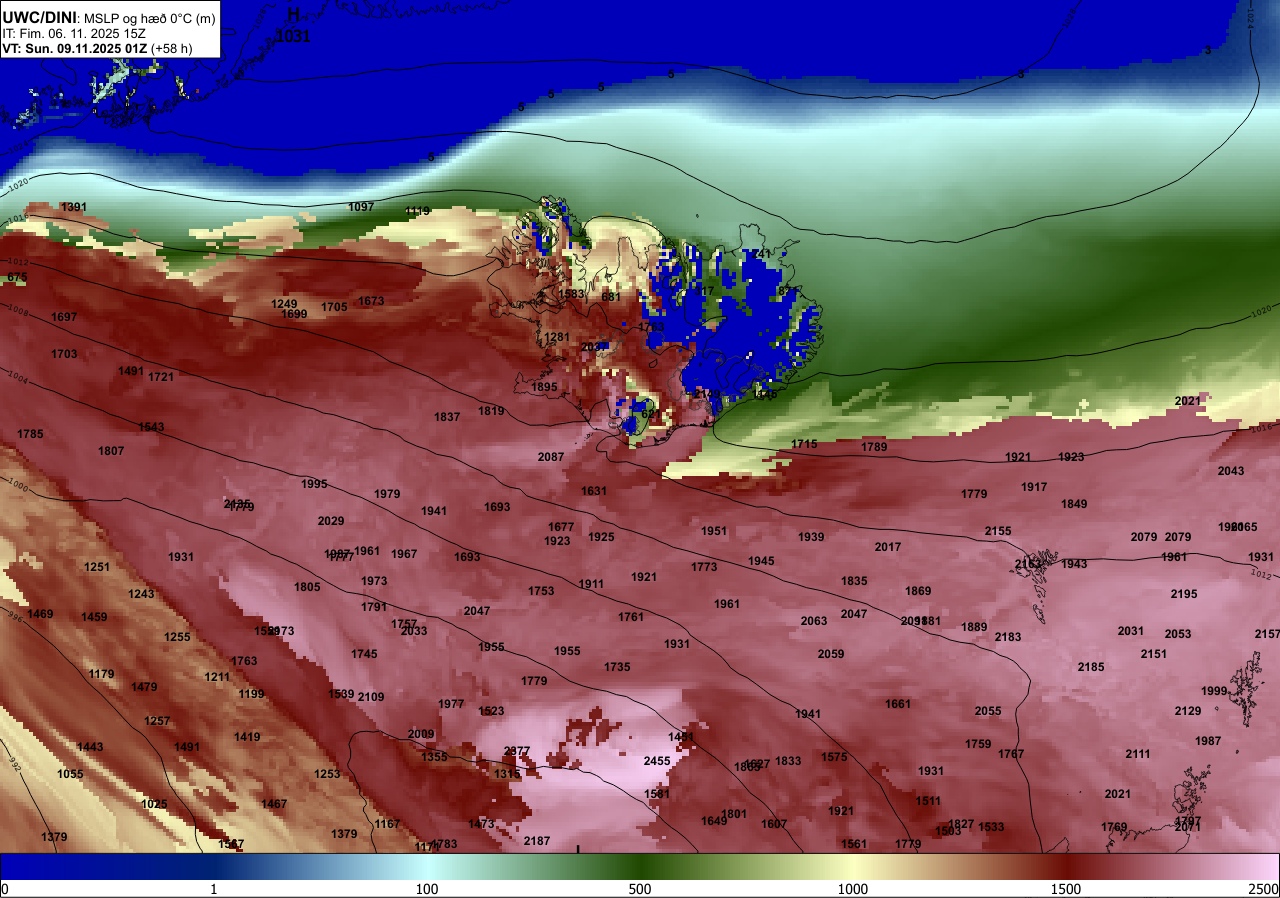Image resolution: width=1280 pixels, height=898 pixels.
Task: Click the 1925 height value
Action: (x=601, y=537)
